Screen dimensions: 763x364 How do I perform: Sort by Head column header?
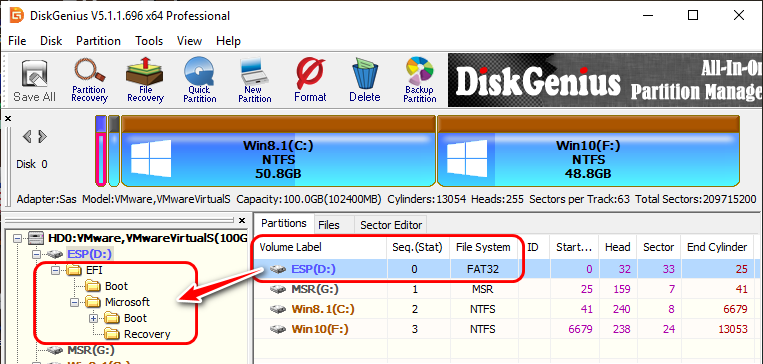tap(618, 247)
